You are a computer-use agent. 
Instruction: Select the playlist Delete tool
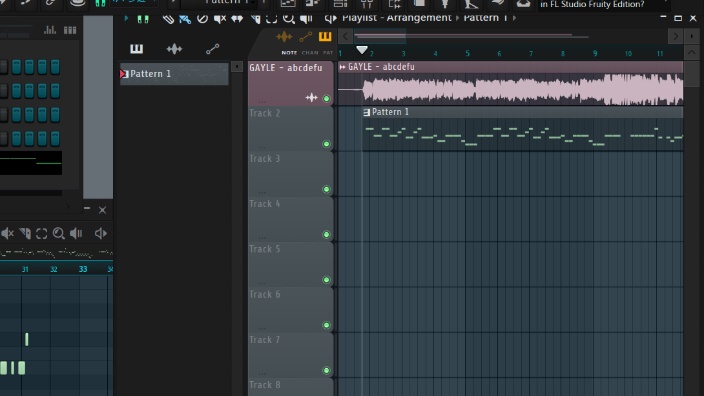tap(202, 19)
